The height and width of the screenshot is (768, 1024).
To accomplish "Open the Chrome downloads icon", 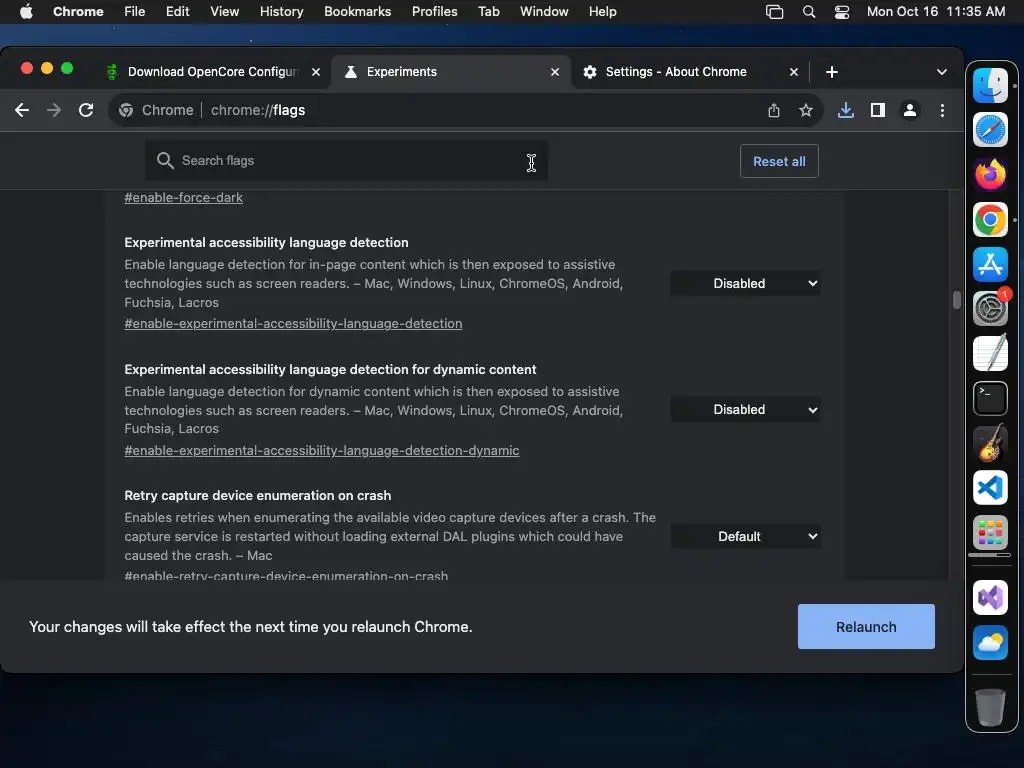I will [x=846, y=110].
